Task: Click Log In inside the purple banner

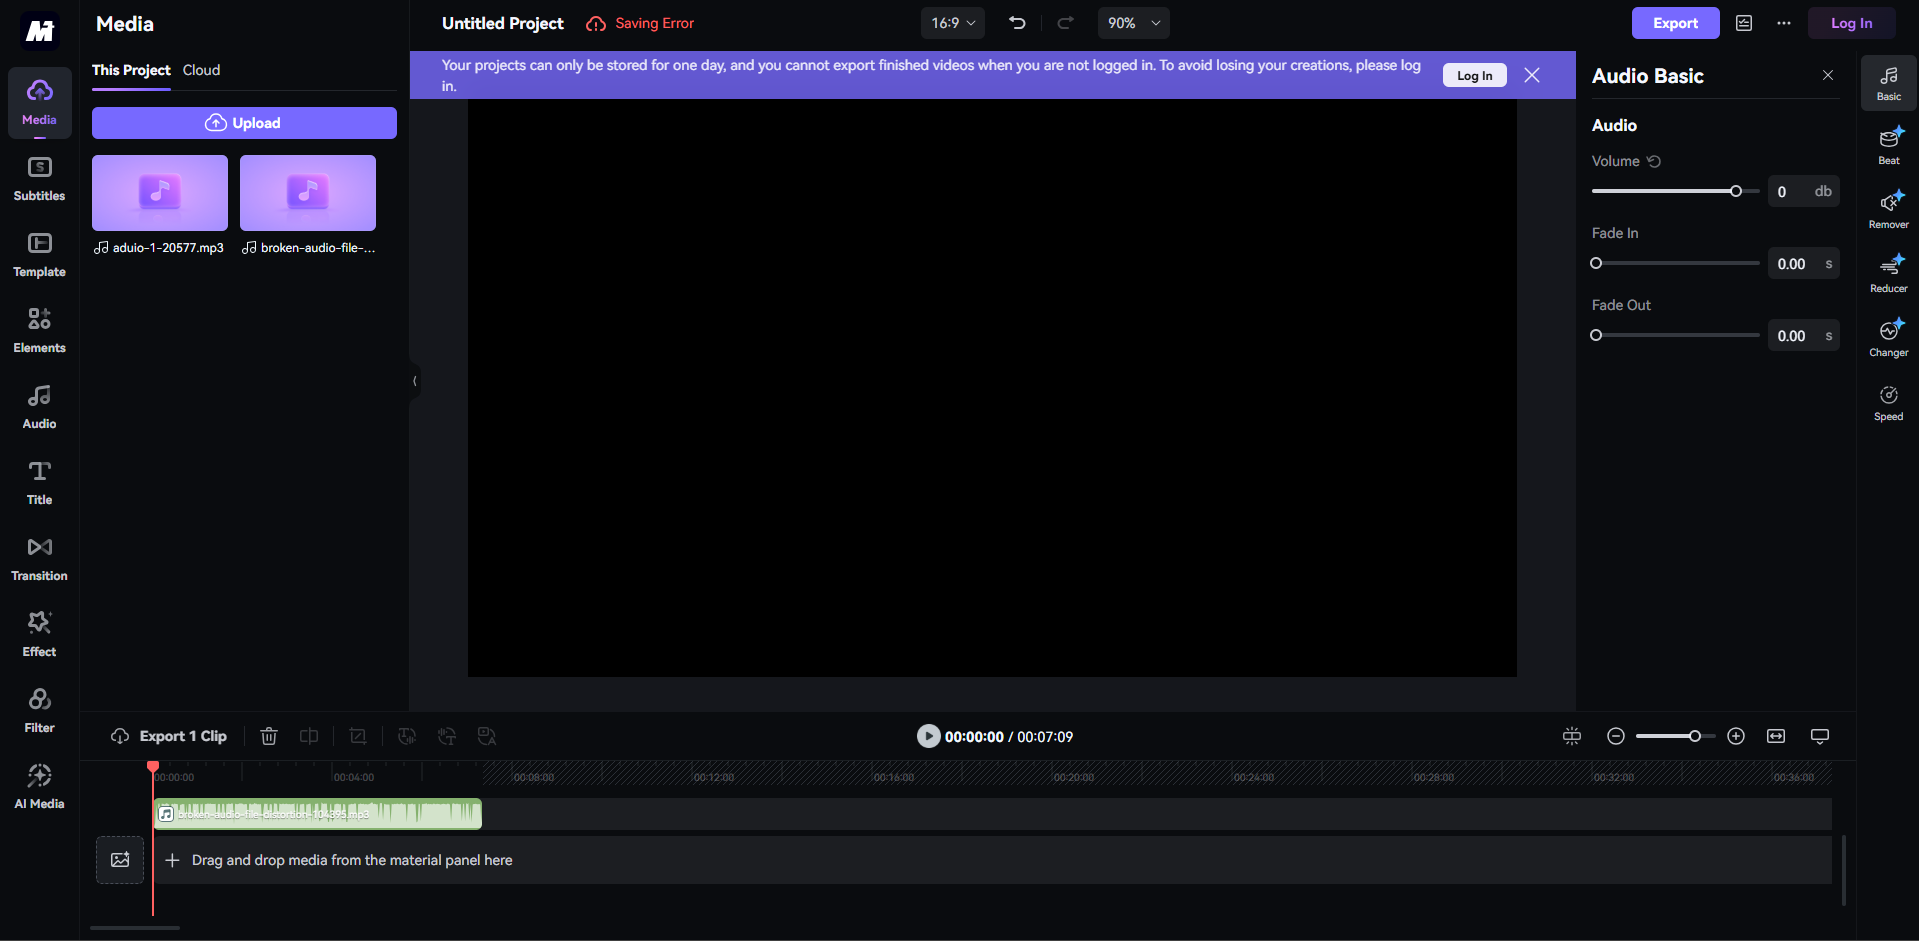Action: pyautogui.click(x=1474, y=75)
